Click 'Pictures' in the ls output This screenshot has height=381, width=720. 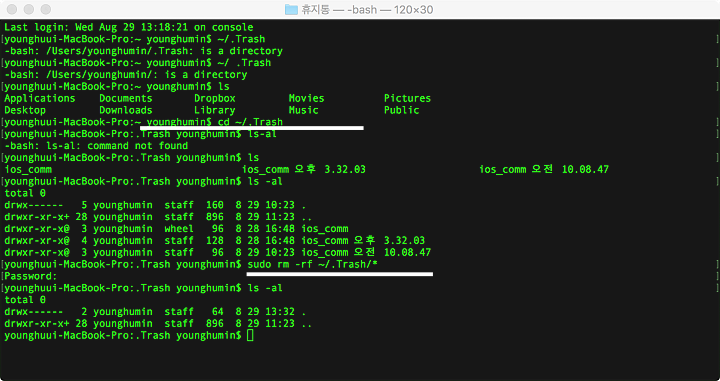(x=407, y=98)
